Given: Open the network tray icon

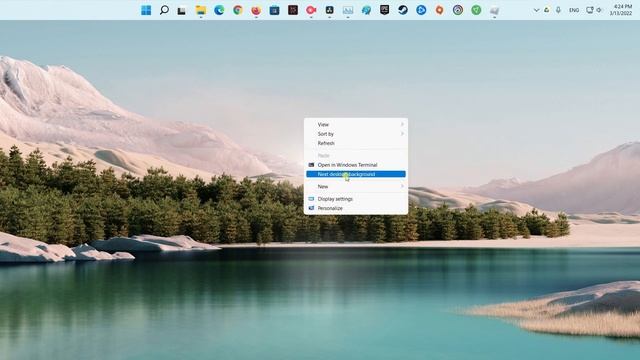Looking at the screenshot, I should [589, 10].
